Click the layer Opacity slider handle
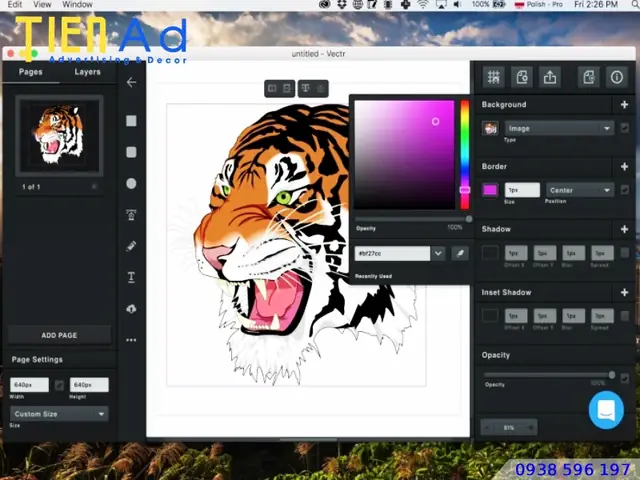 pos(611,375)
